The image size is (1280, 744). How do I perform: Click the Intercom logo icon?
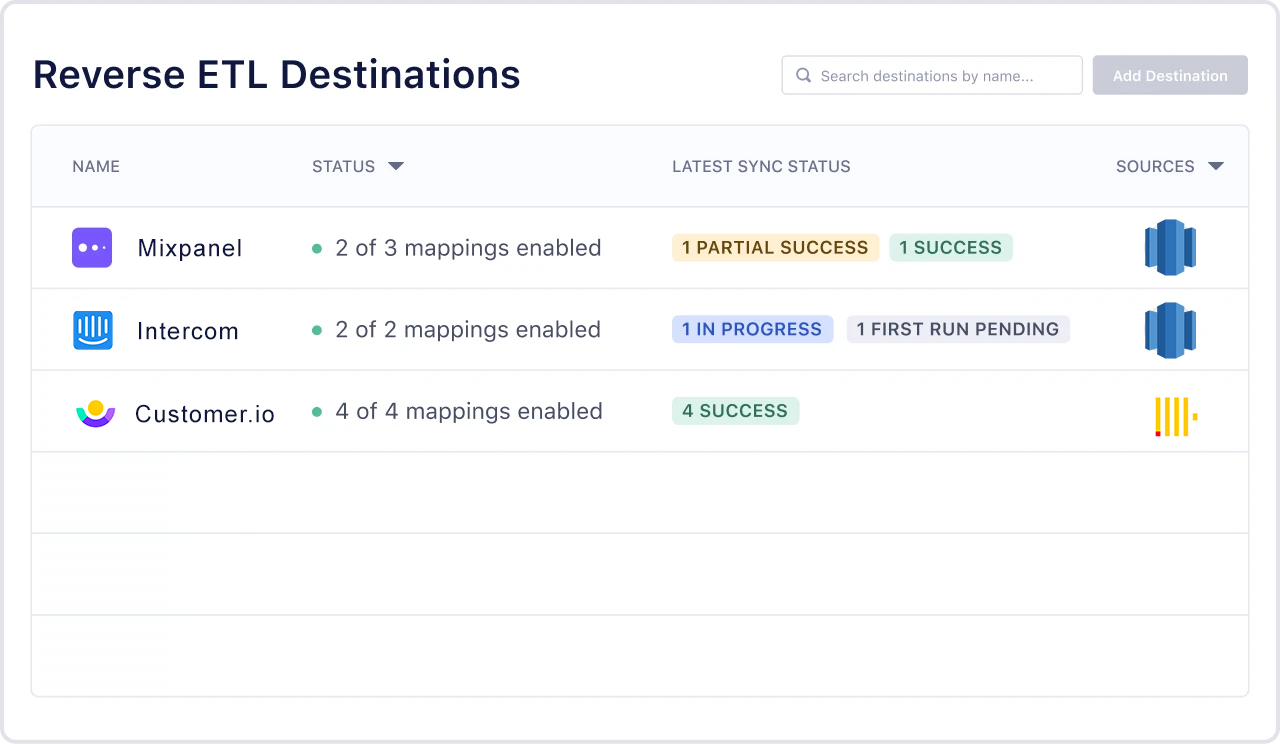93,330
